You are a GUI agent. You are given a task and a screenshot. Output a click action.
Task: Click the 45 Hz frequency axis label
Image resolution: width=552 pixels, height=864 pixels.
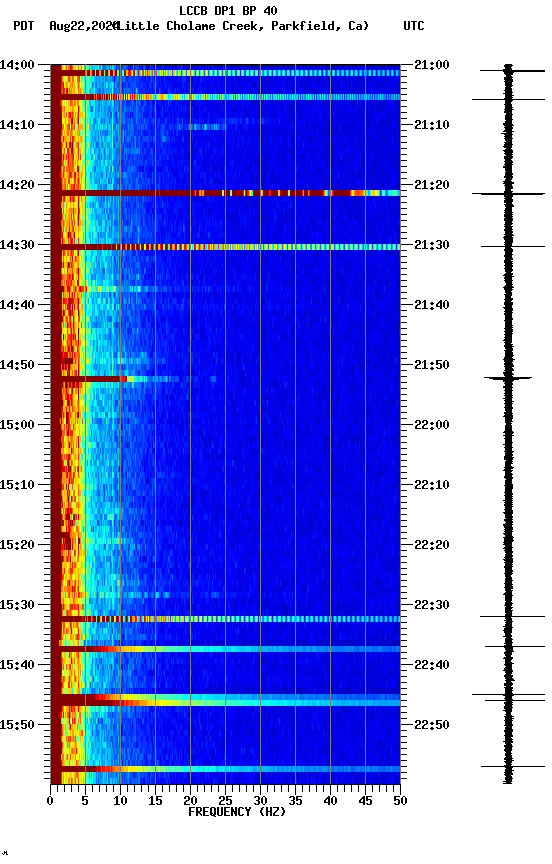(x=365, y=801)
